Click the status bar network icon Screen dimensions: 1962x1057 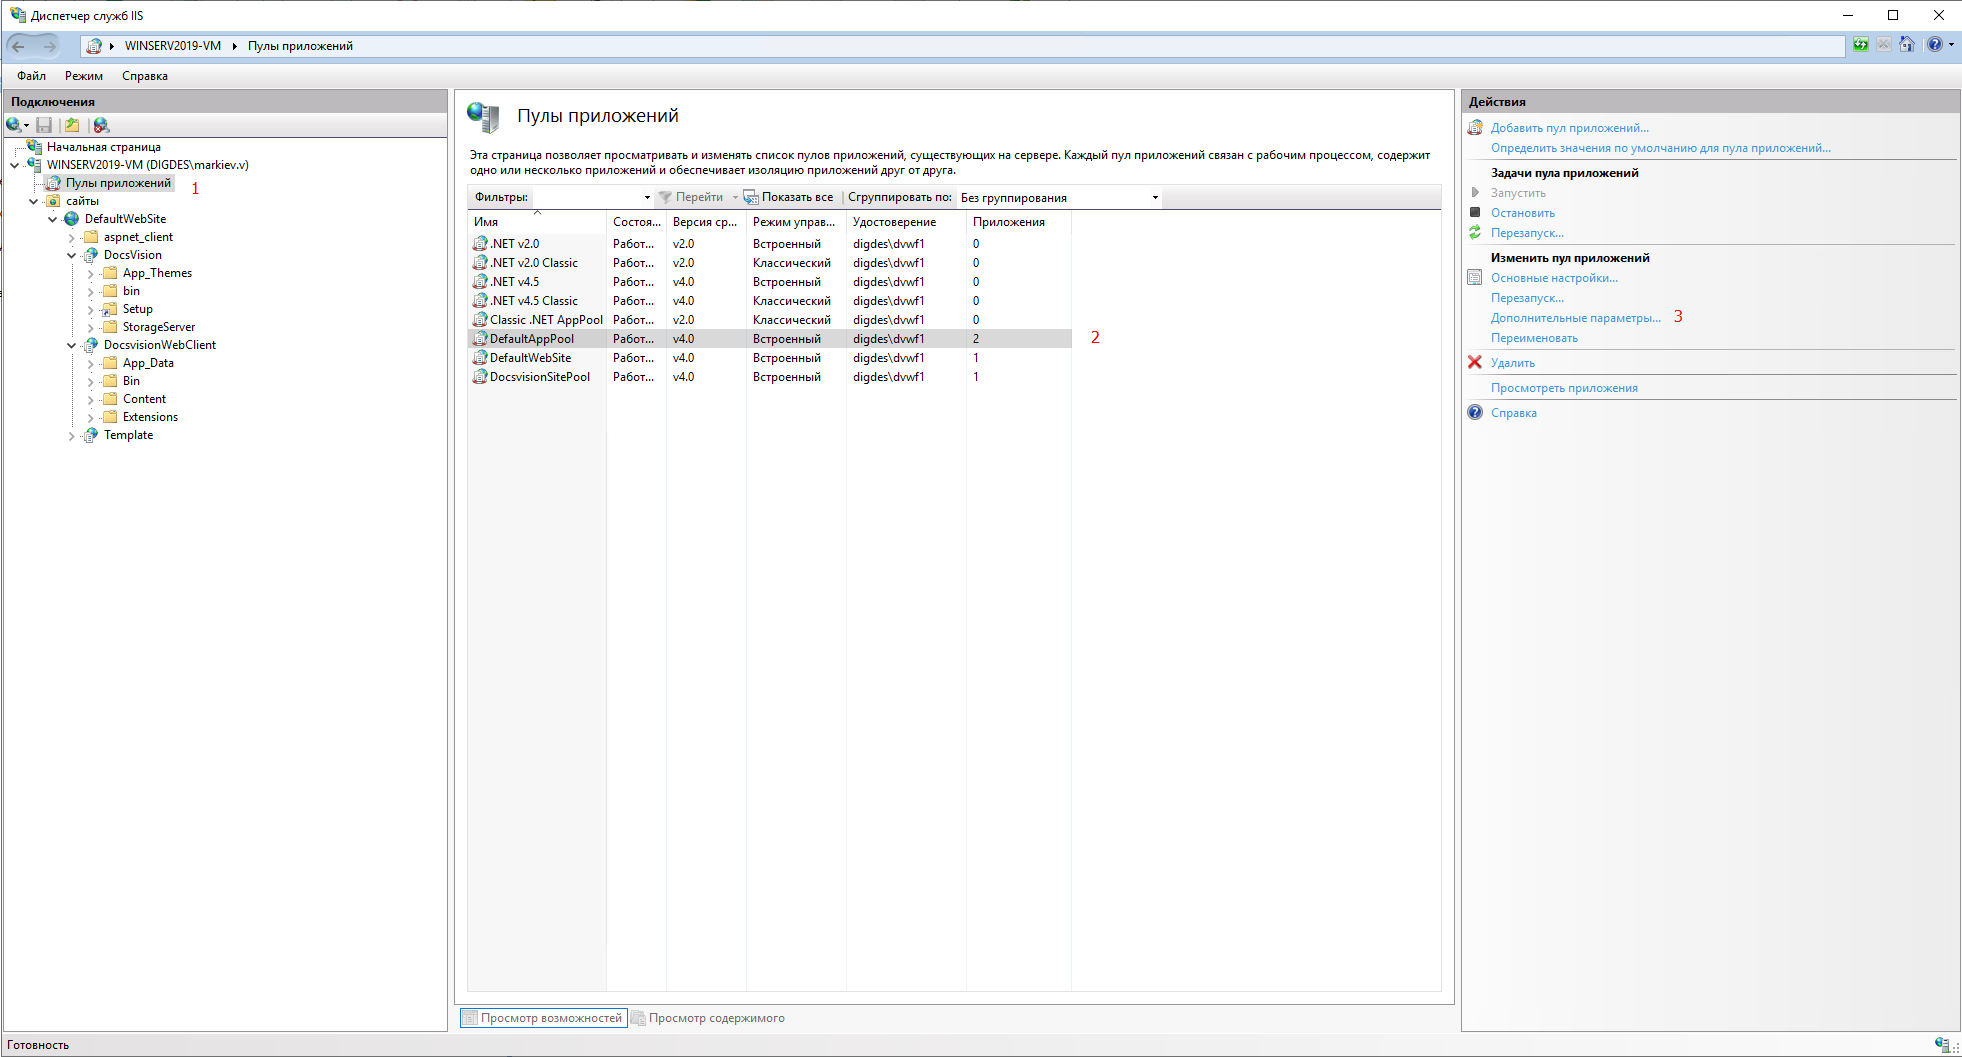[1943, 1044]
